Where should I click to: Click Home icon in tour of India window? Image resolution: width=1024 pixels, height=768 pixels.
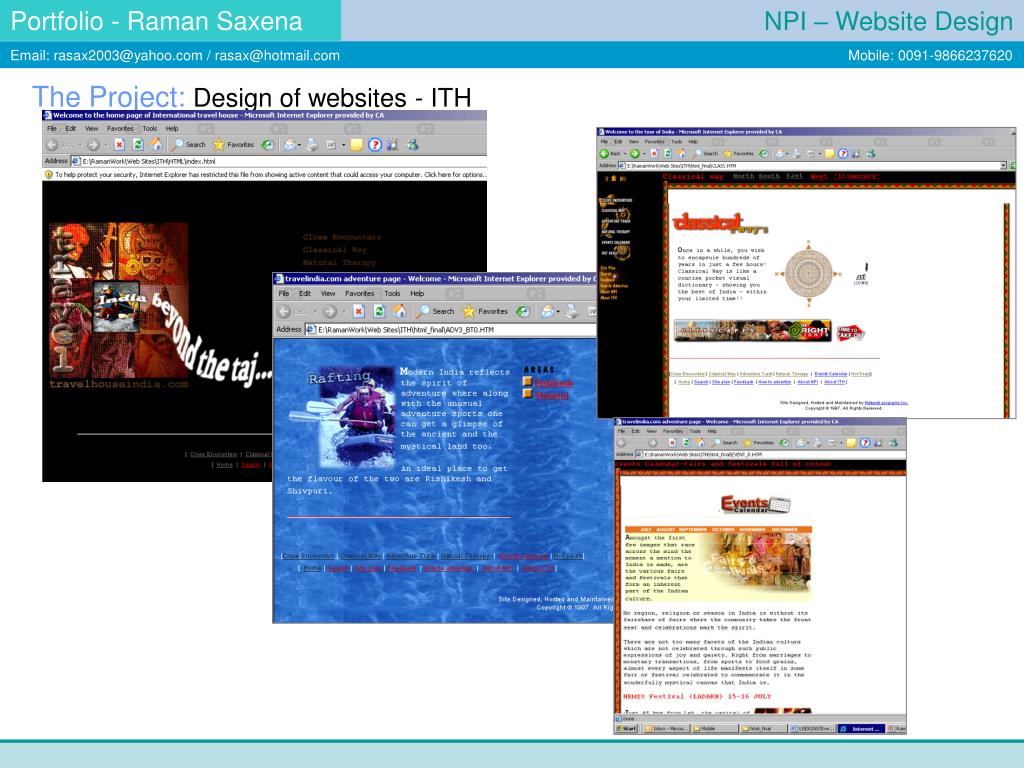[681, 153]
